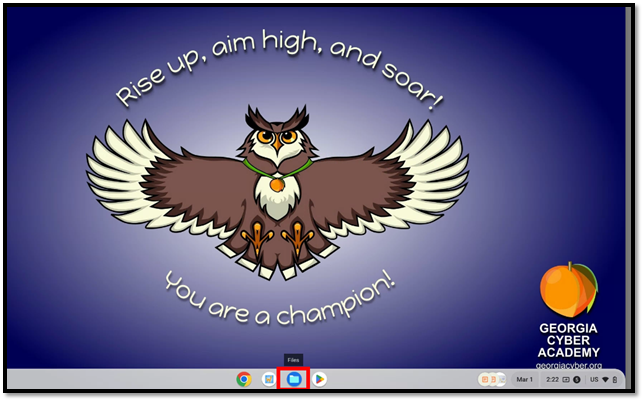This screenshot has height=402, width=644.
Task: Click the "You are a champion!" text
Action: (x=279, y=297)
